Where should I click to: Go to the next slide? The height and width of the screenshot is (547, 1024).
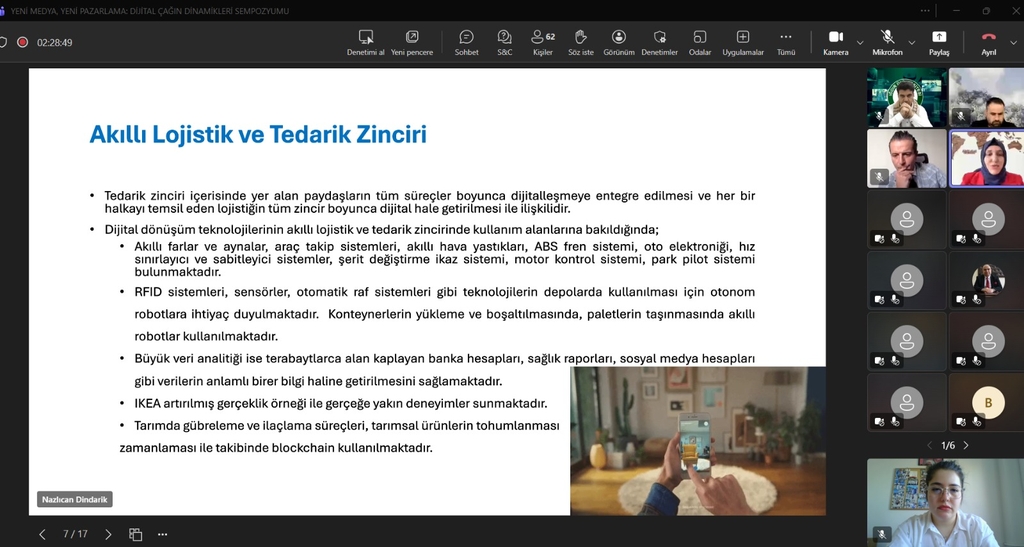108,534
